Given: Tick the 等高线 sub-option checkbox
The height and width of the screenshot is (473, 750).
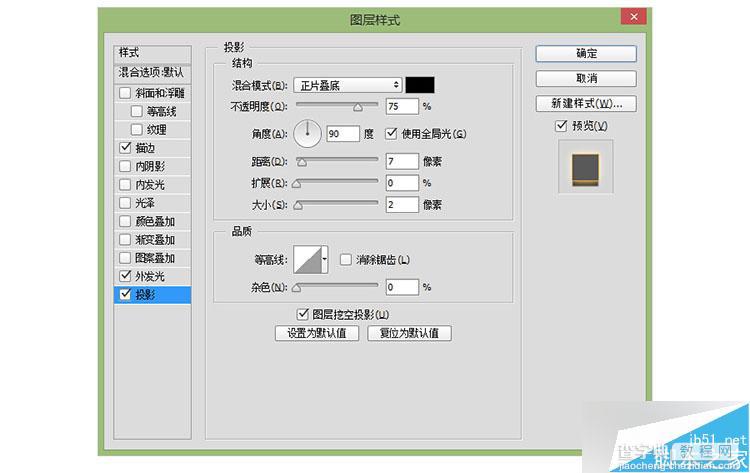Looking at the screenshot, I should point(137,111).
